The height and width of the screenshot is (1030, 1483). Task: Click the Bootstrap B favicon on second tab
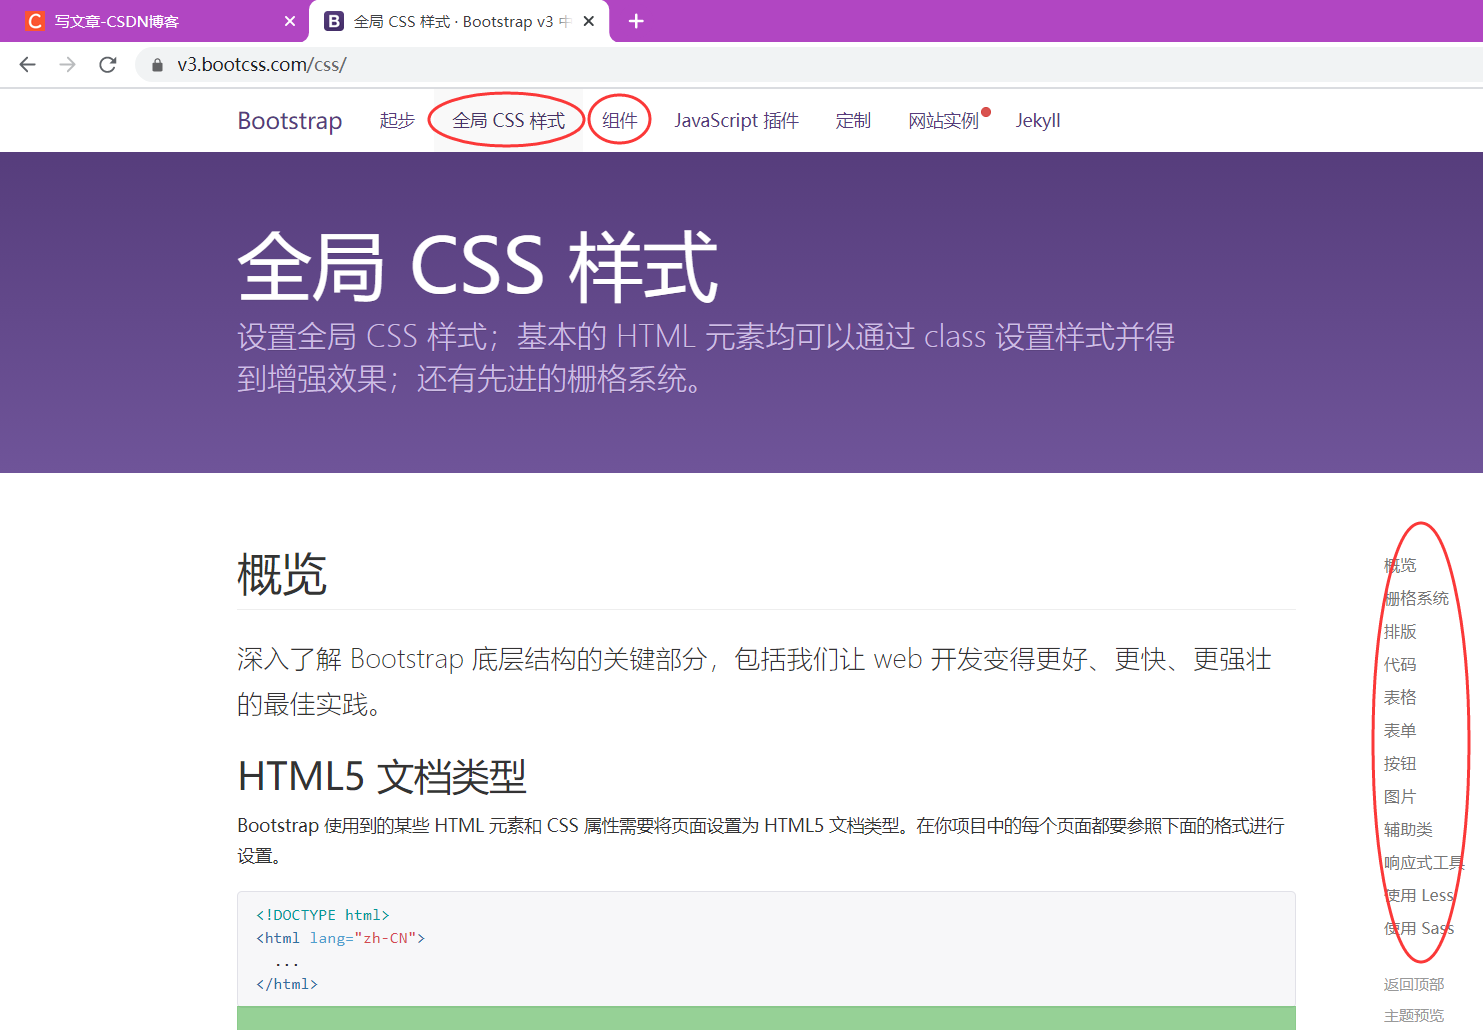(x=334, y=21)
